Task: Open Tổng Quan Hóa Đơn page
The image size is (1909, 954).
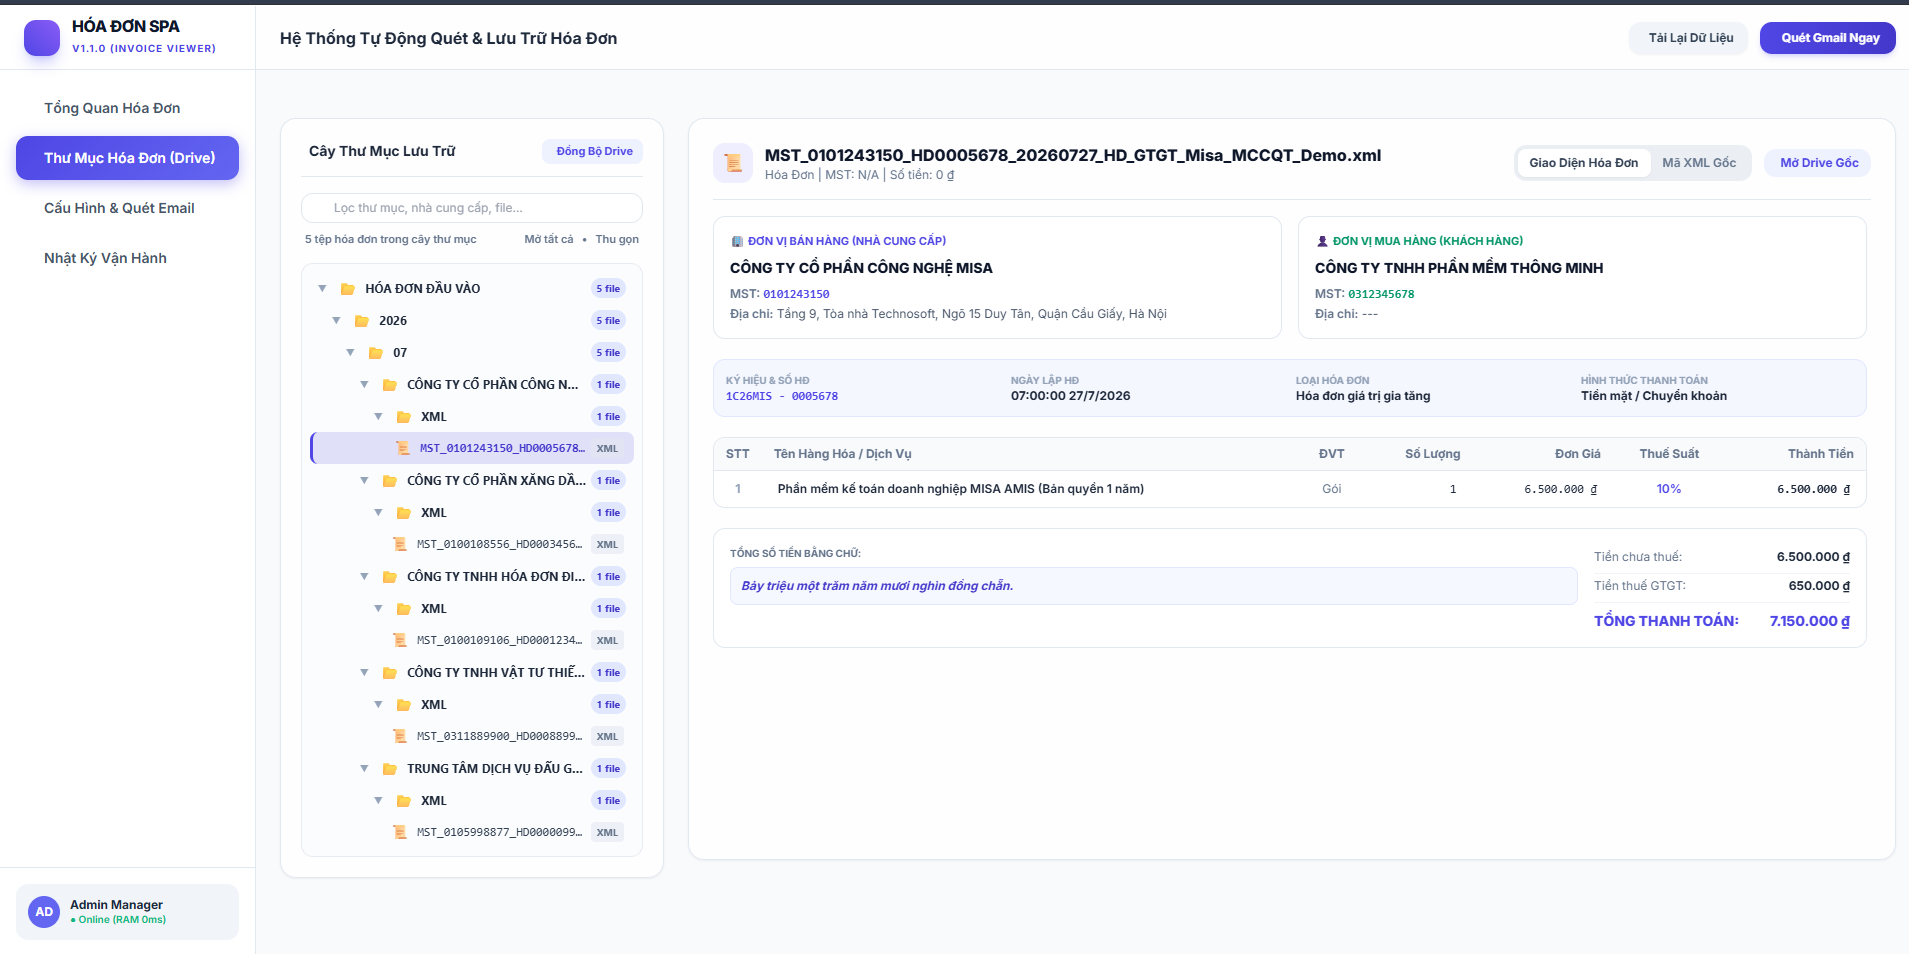Action: click(x=127, y=108)
